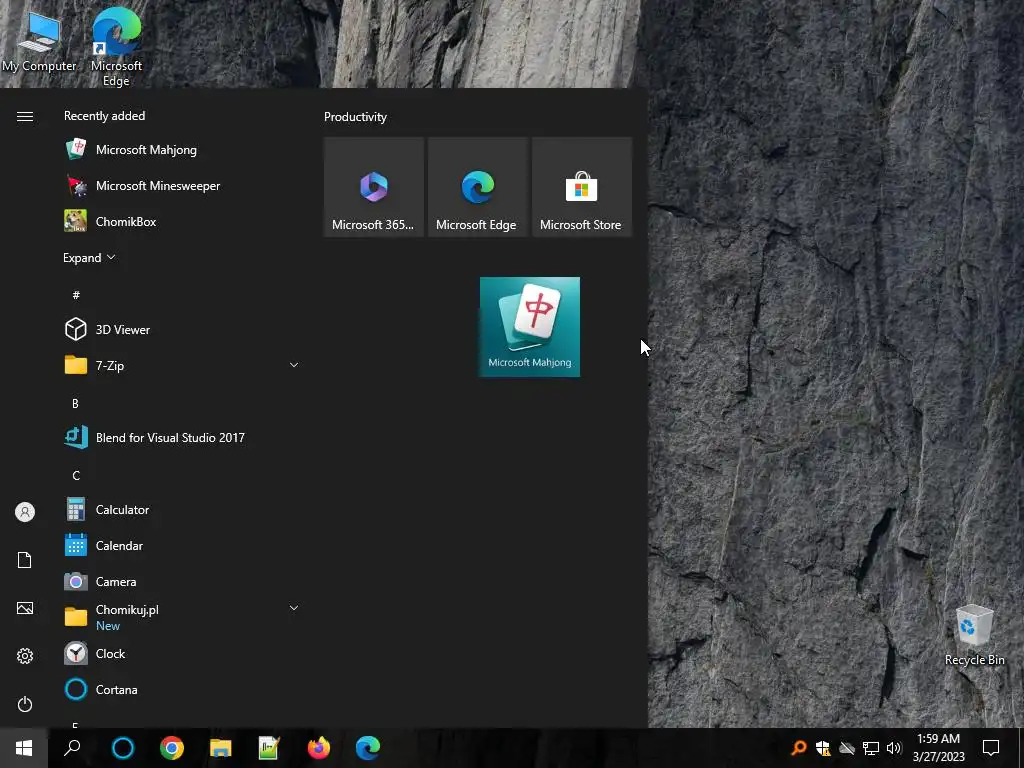Open the 7-Zip folder entry
This screenshot has height=768, width=1024.
tap(183, 366)
